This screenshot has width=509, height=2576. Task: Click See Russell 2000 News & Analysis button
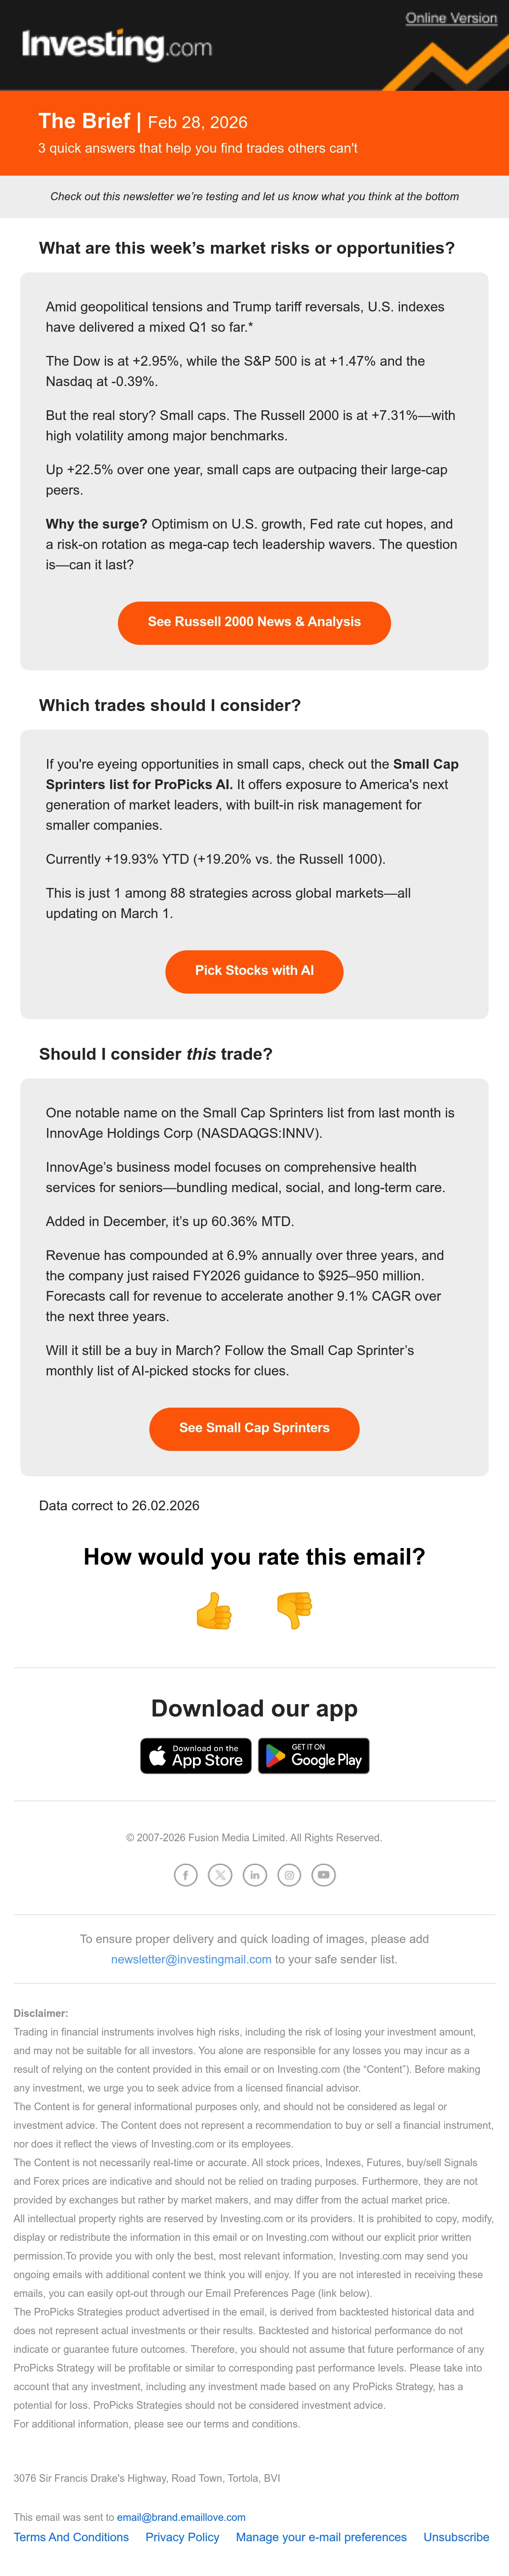point(254,622)
